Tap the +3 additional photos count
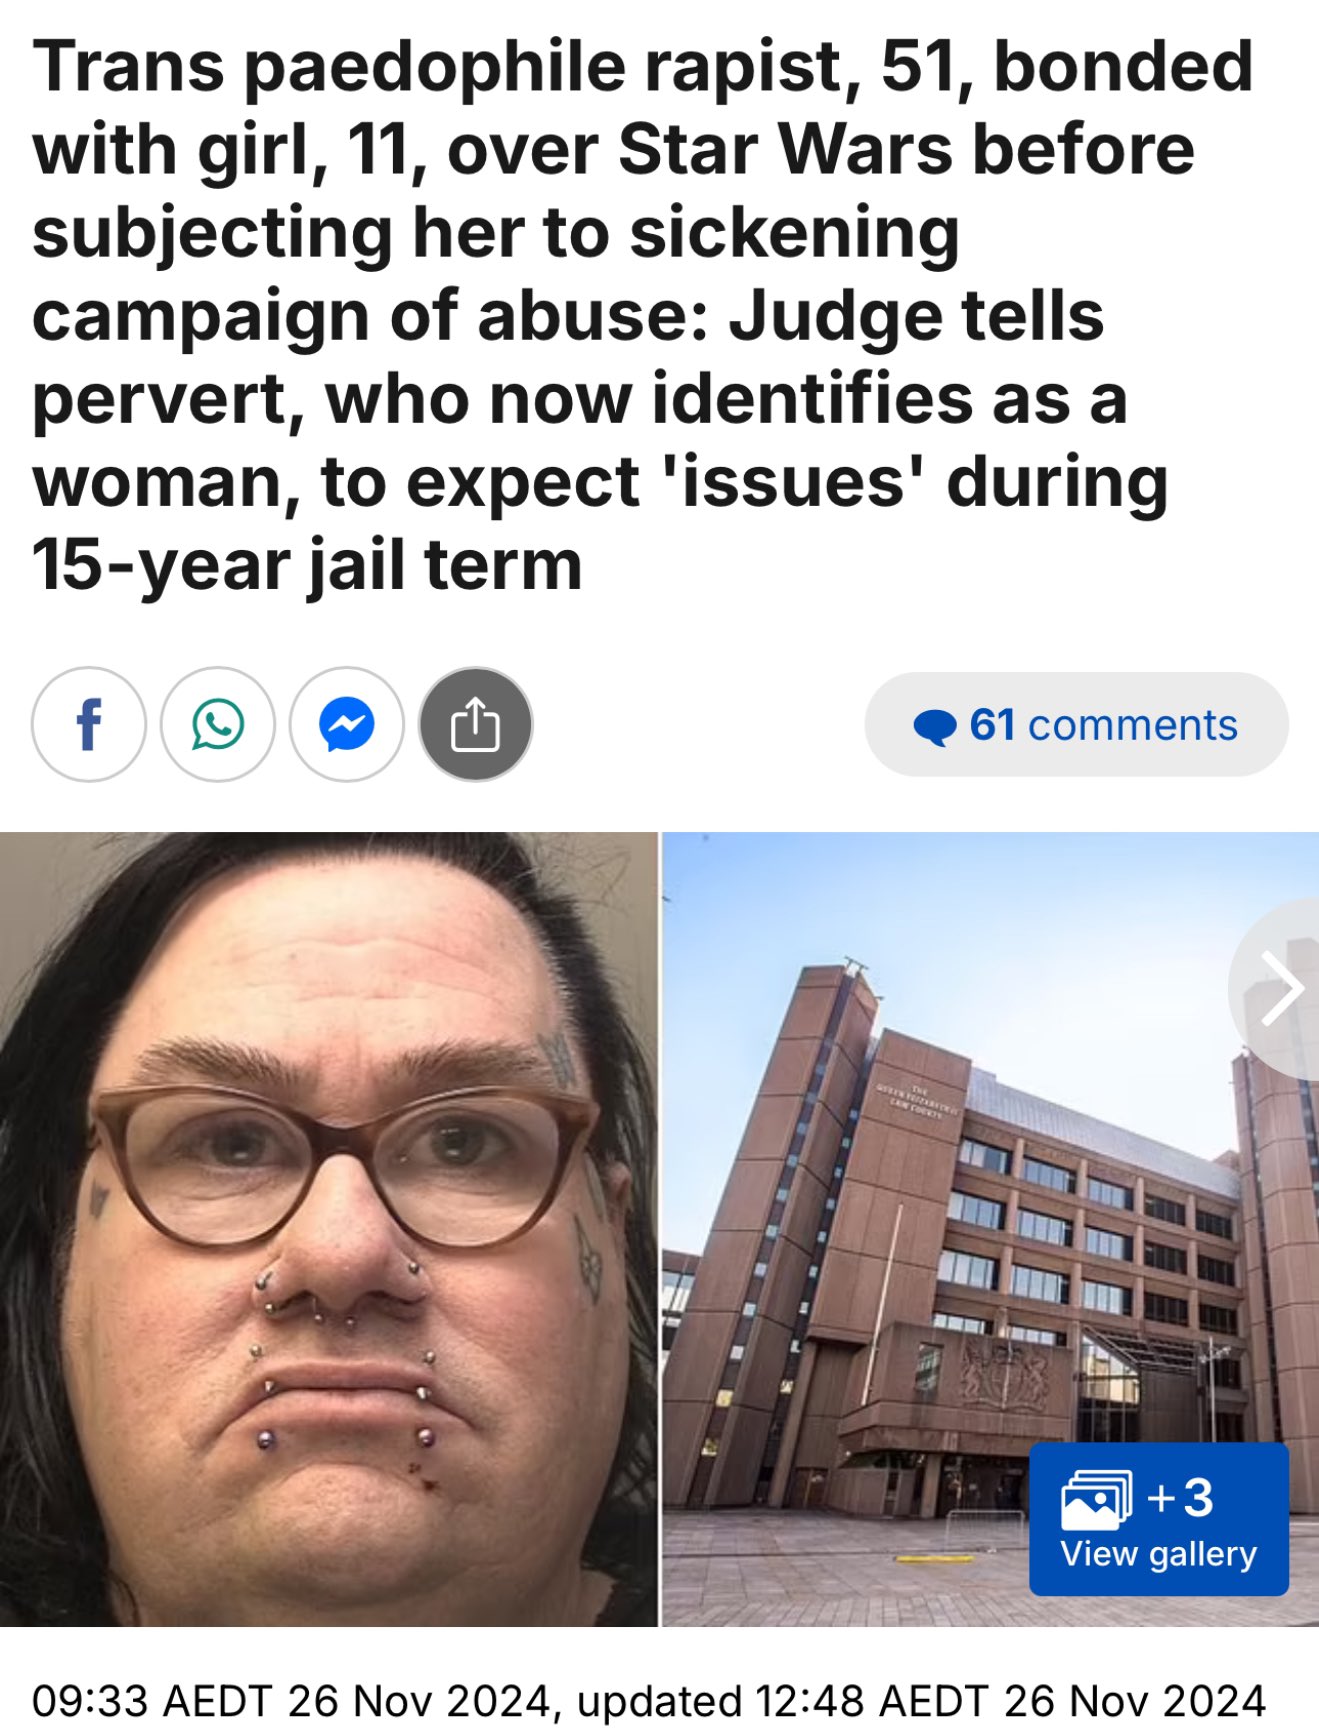The height and width of the screenshot is (1734, 1319). click(x=1180, y=1498)
